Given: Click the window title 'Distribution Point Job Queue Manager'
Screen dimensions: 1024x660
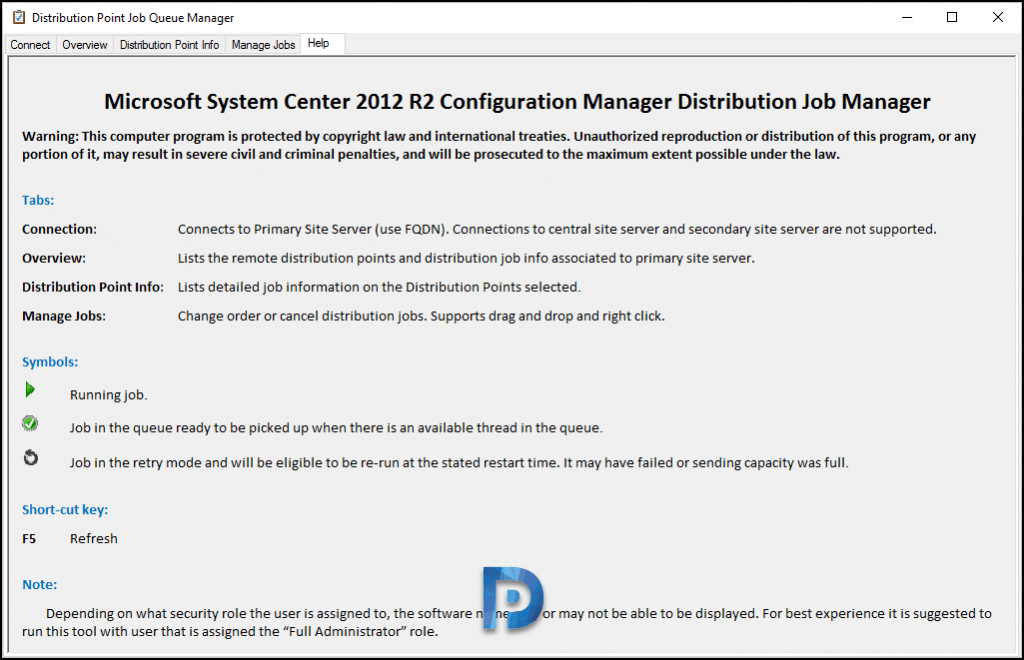Looking at the screenshot, I should 133,18.
